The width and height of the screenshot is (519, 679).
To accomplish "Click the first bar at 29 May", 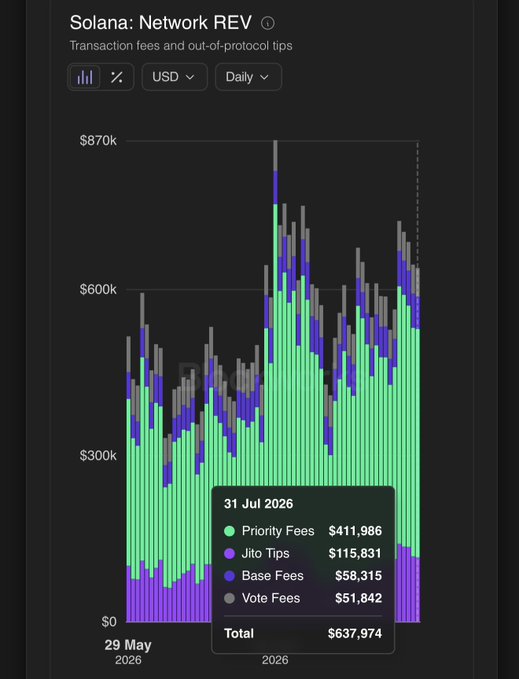I will (129, 479).
